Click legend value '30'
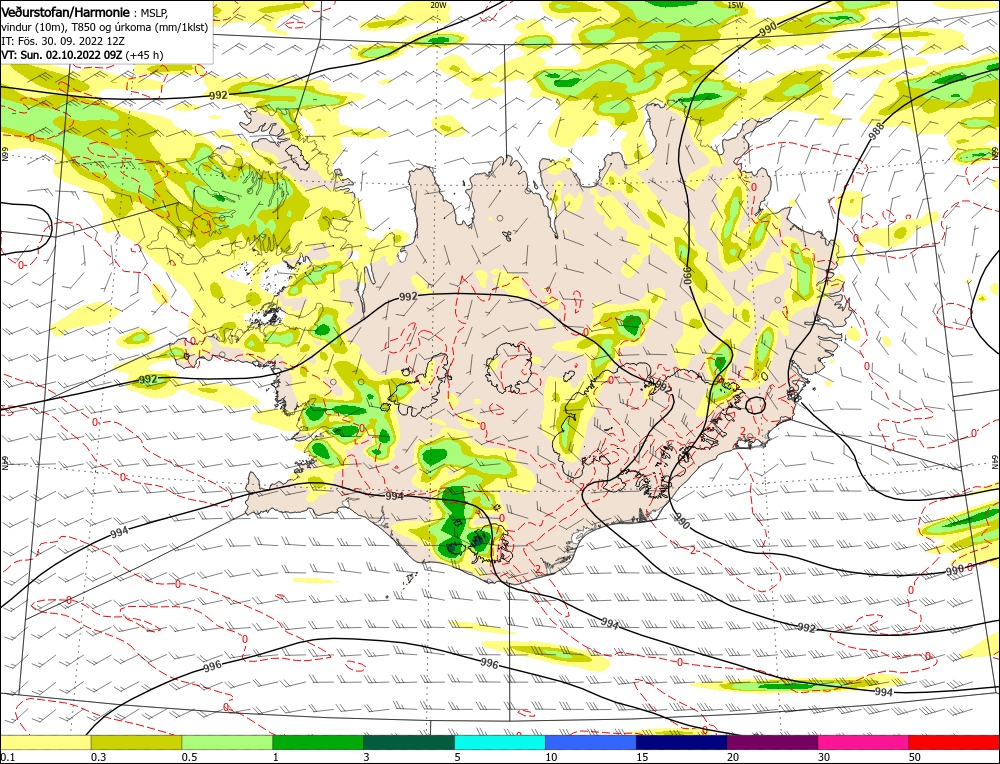1000x764 pixels. click(825, 757)
